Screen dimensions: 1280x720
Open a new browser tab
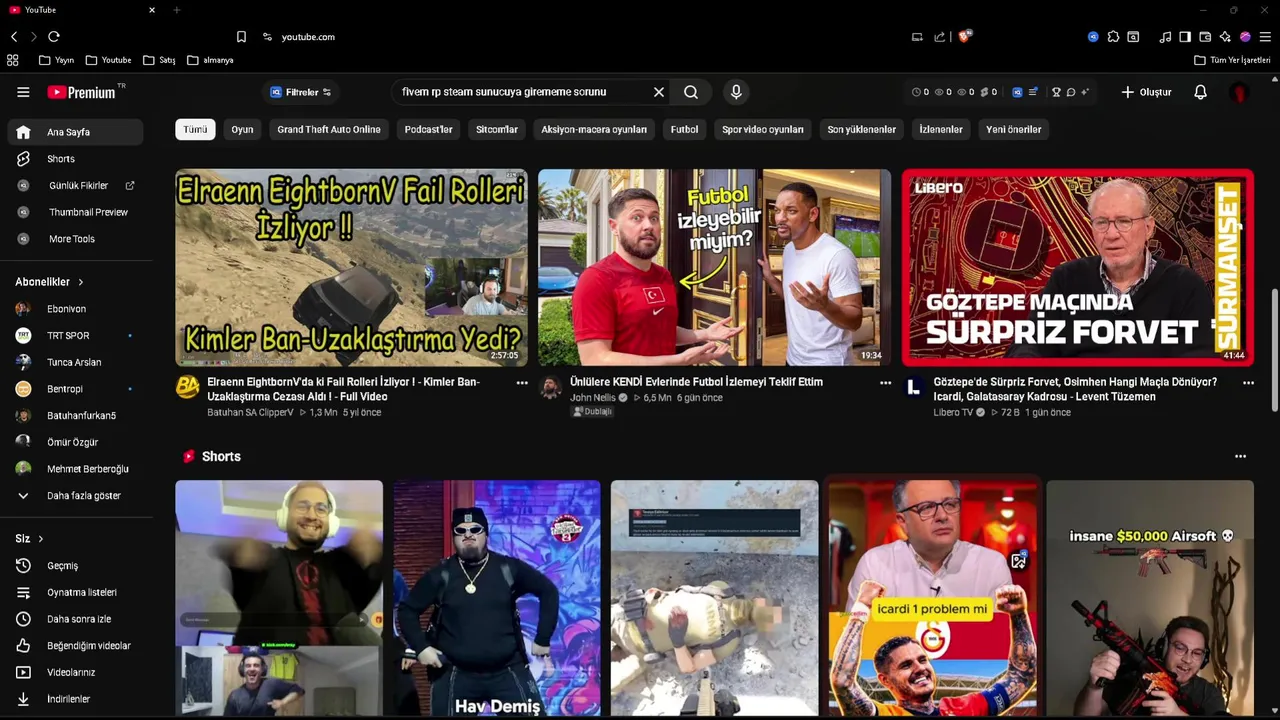[177, 10]
